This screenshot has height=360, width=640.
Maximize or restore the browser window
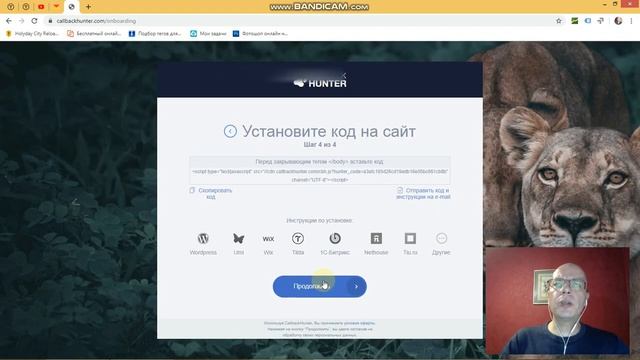615,4
